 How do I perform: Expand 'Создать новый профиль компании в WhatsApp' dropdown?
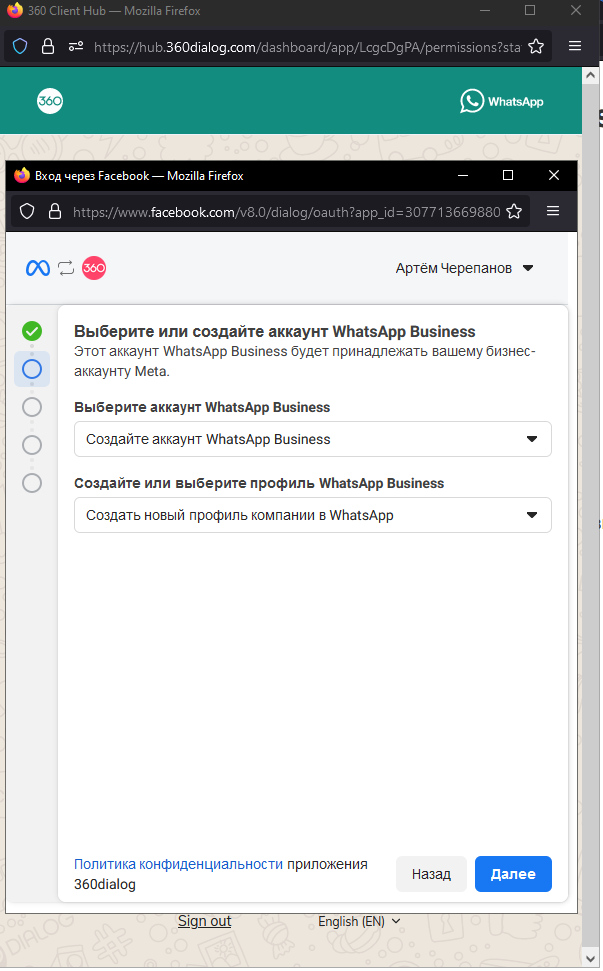pos(313,515)
